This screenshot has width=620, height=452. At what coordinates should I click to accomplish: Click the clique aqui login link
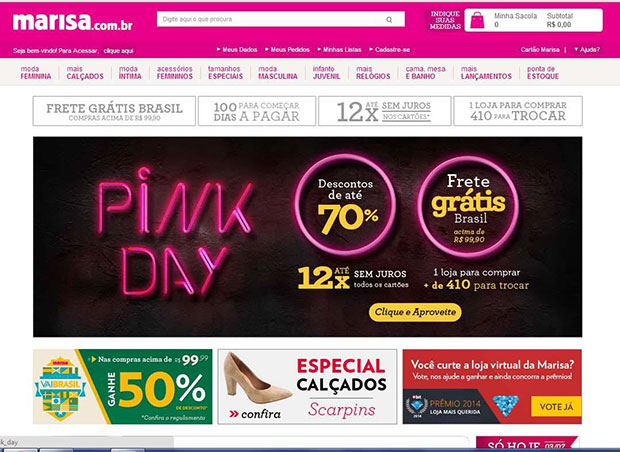pos(118,51)
